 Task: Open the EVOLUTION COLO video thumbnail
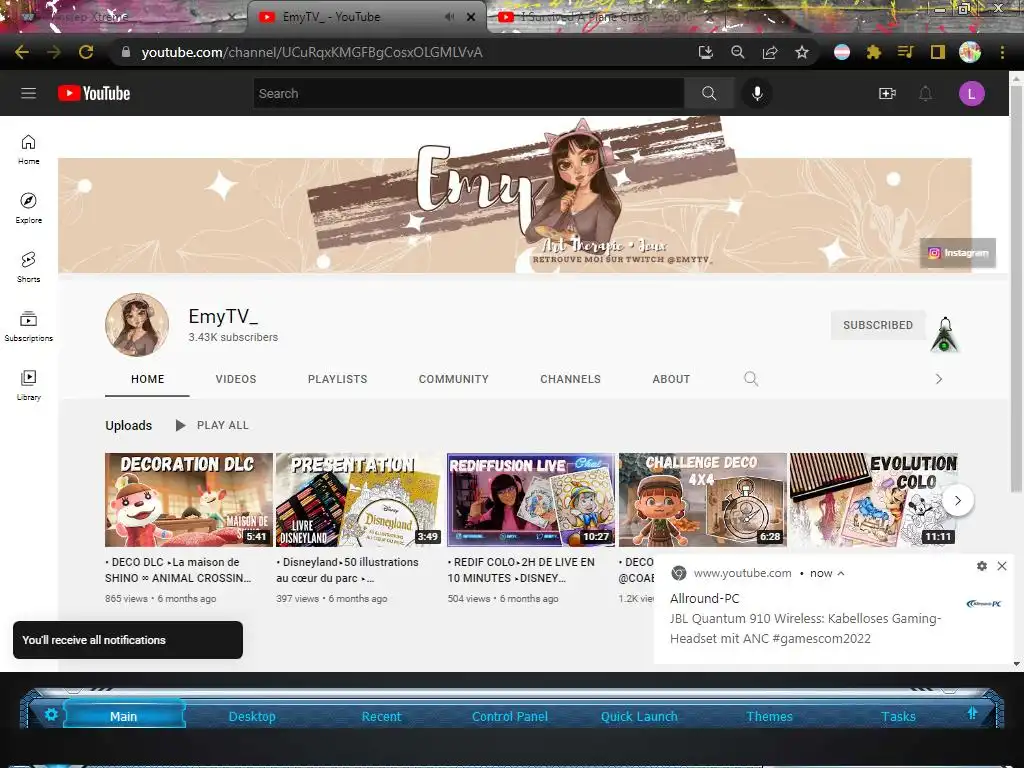click(874, 500)
